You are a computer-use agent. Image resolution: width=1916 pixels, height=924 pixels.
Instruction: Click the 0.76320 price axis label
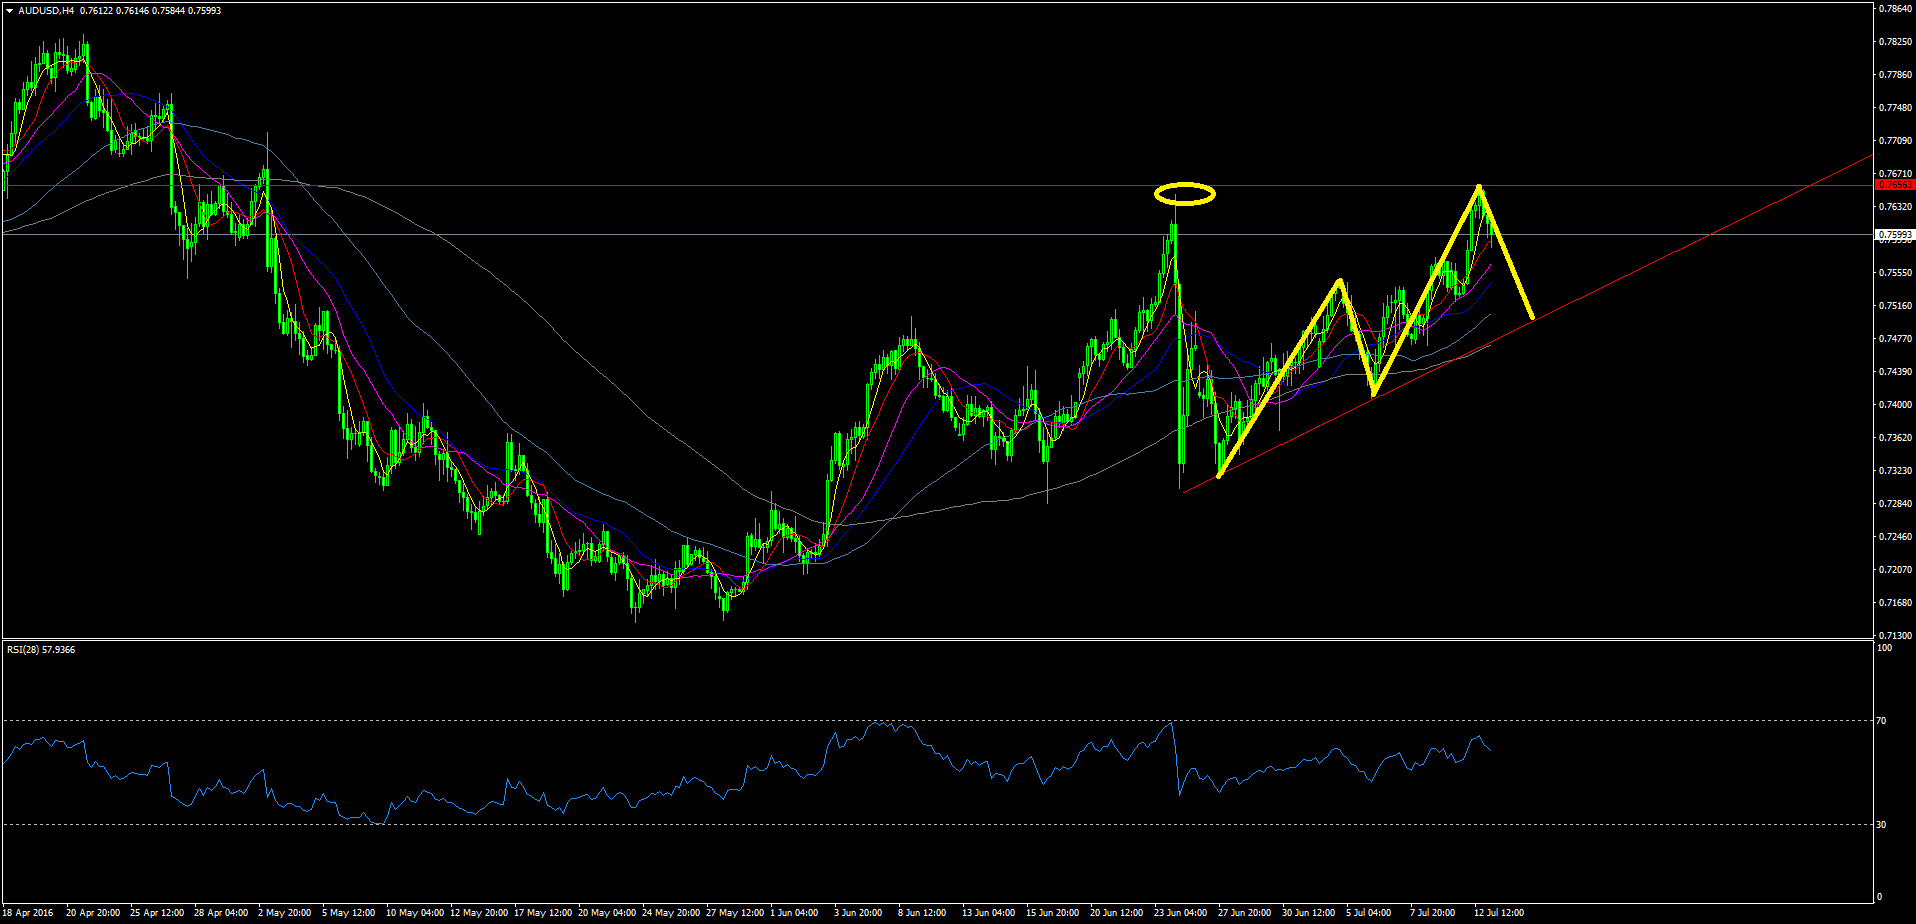pyautogui.click(x=1896, y=207)
